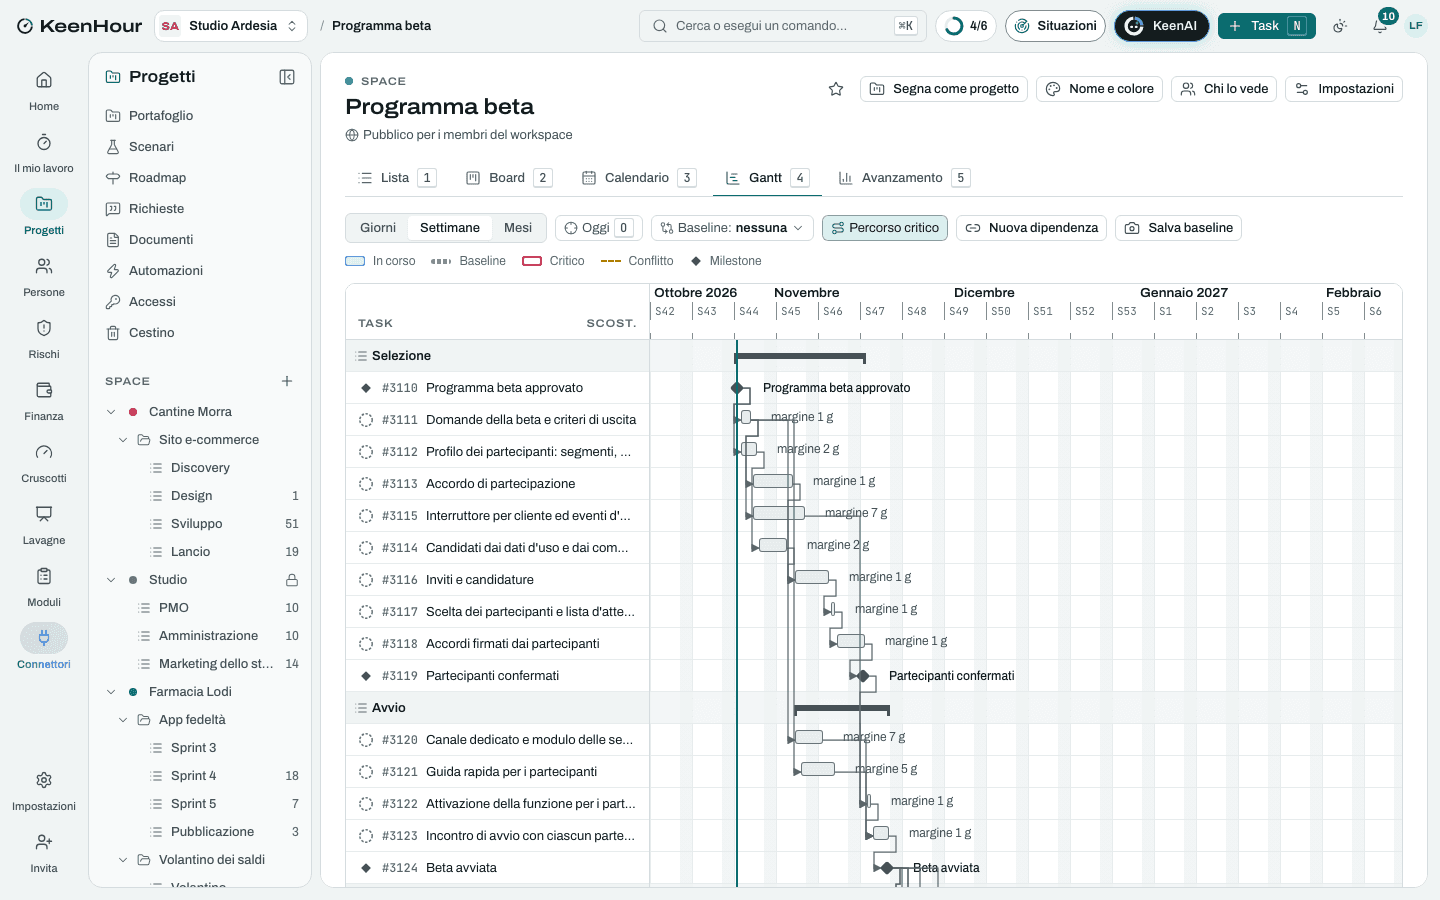Open the Baseline: nessuna dropdown
Screen dimensions: 1440x900
tap(732, 228)
